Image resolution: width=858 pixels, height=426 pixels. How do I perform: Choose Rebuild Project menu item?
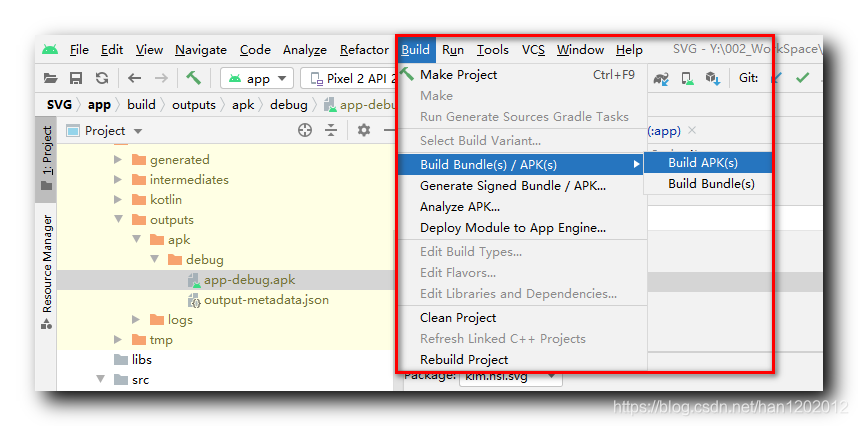[522, 360]
